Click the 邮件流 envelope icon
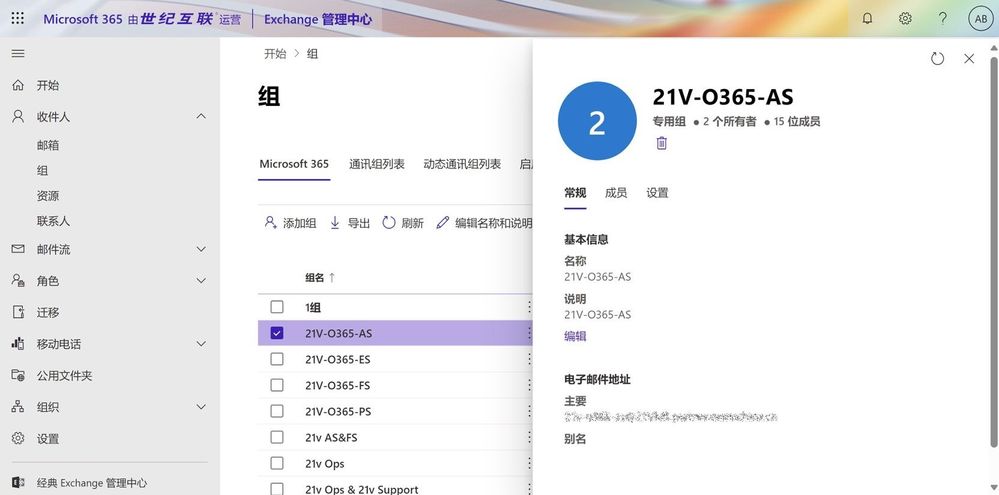The width and height of the screenshot is (999, 495). (18, 249)
